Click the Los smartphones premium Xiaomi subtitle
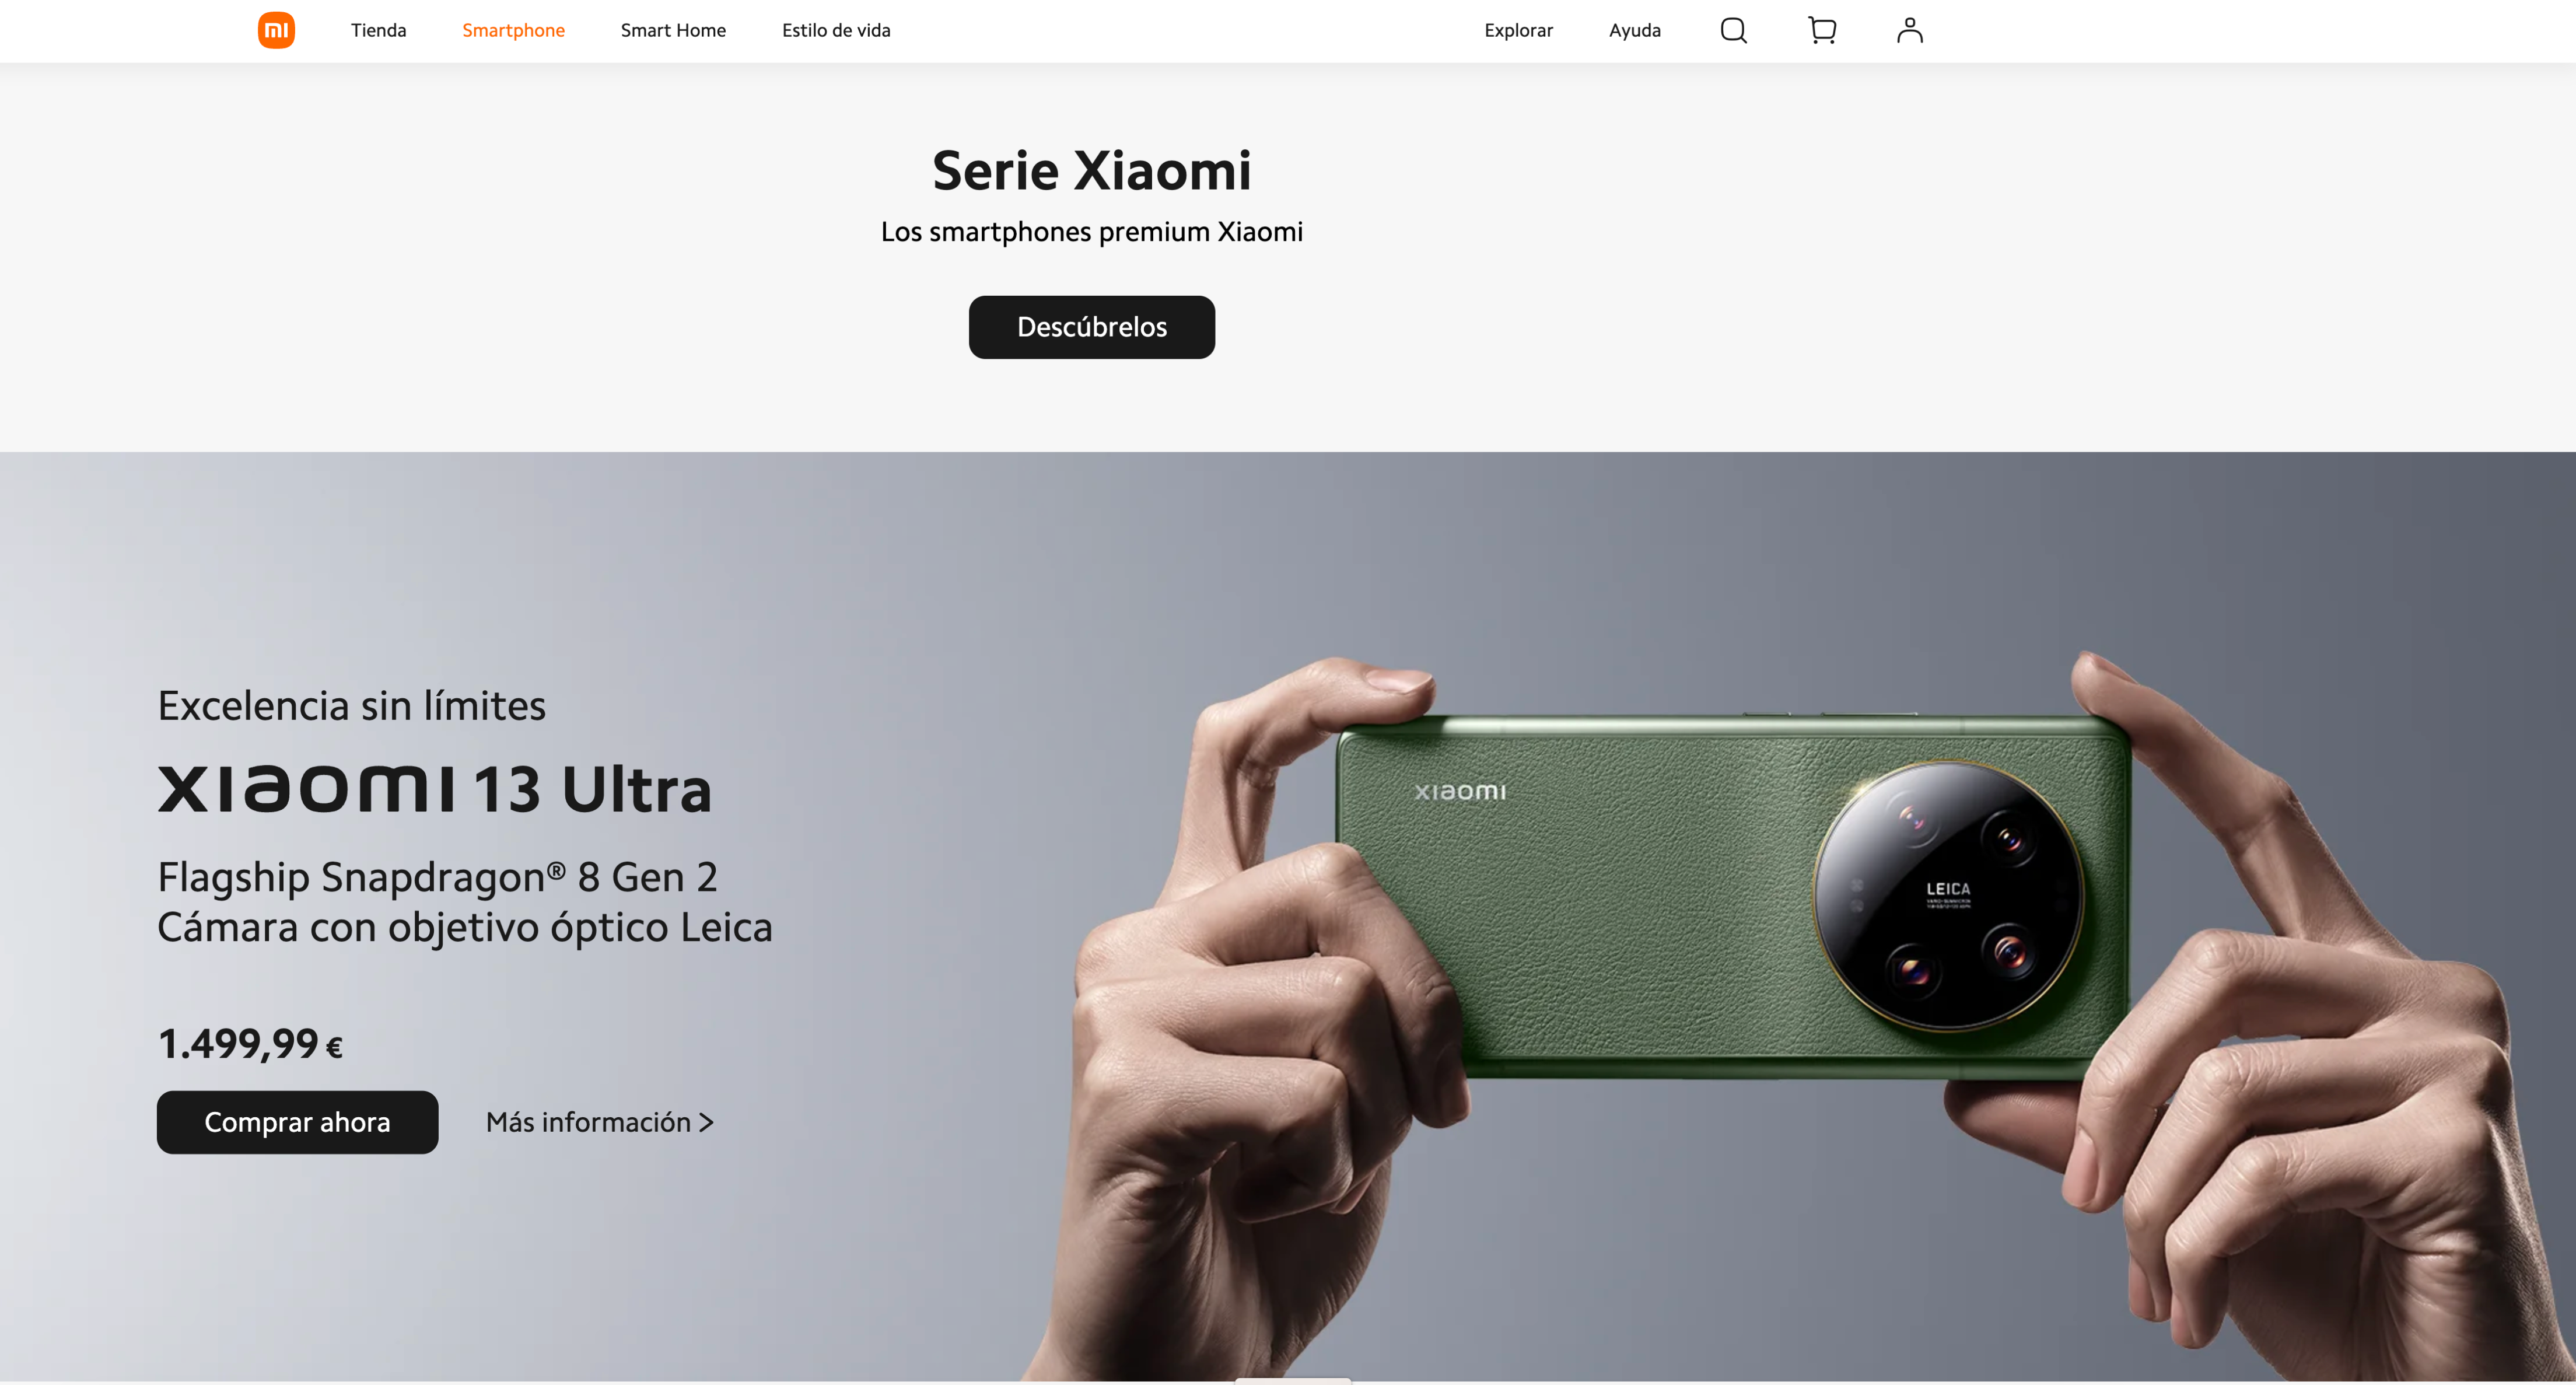The width and height of the screenshot is (2576, 1385). (1092, 232)
